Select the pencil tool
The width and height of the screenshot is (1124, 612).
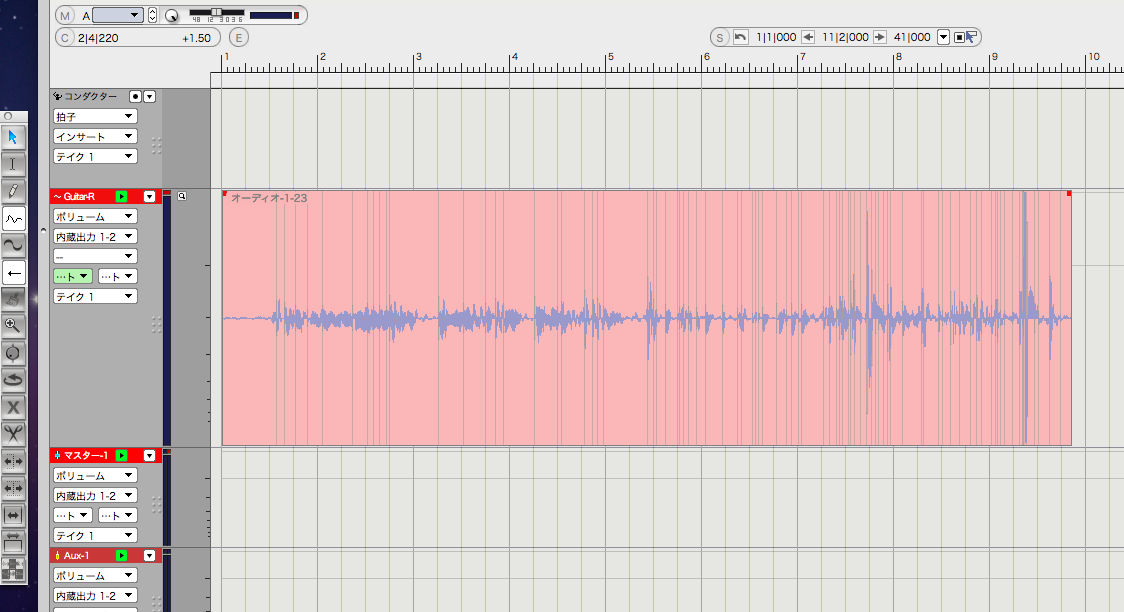tap(13, 191)
